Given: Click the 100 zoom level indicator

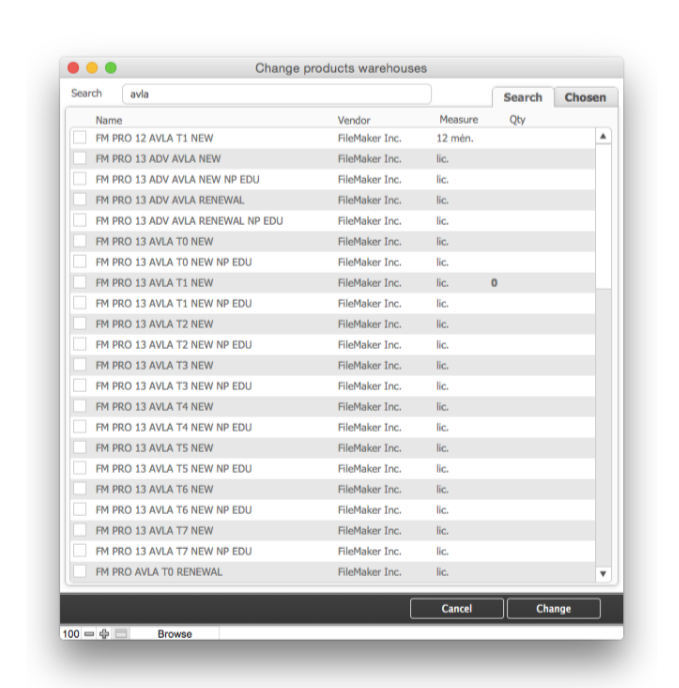Looking at the screenshot, I should point(70,634).
